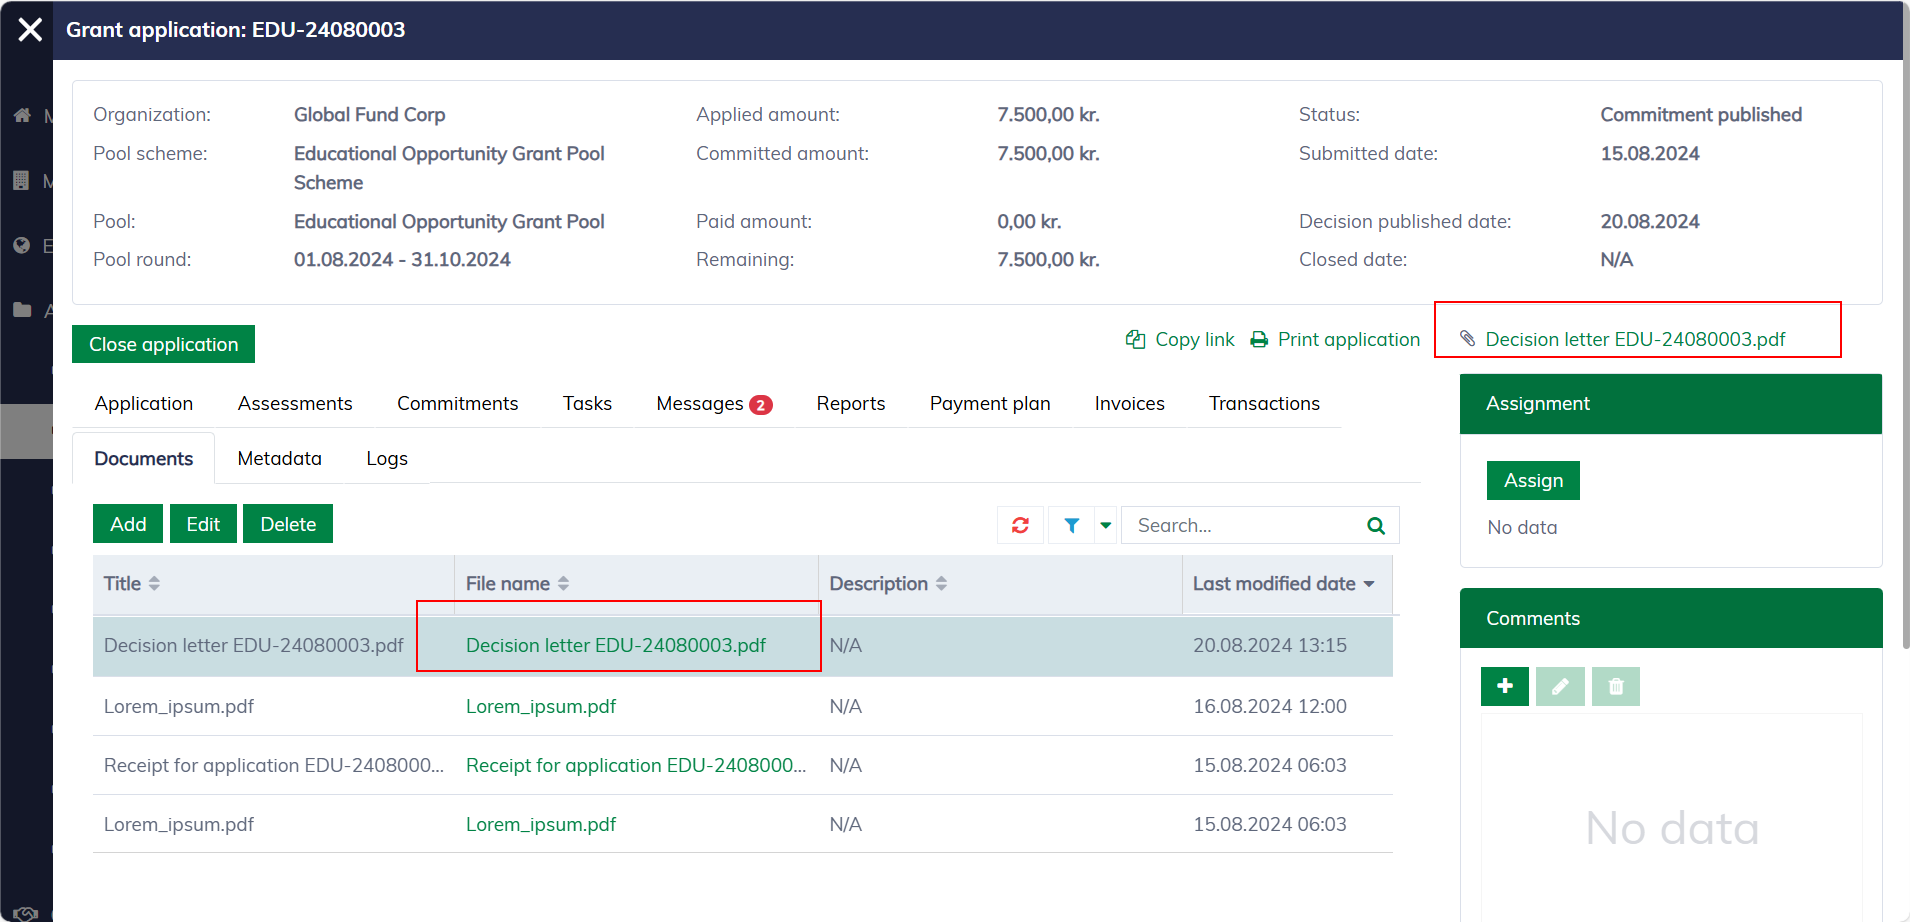Click the globe icon in left sidebar
The width and height of the screenshot is (1910, 922).
point(22,246)
